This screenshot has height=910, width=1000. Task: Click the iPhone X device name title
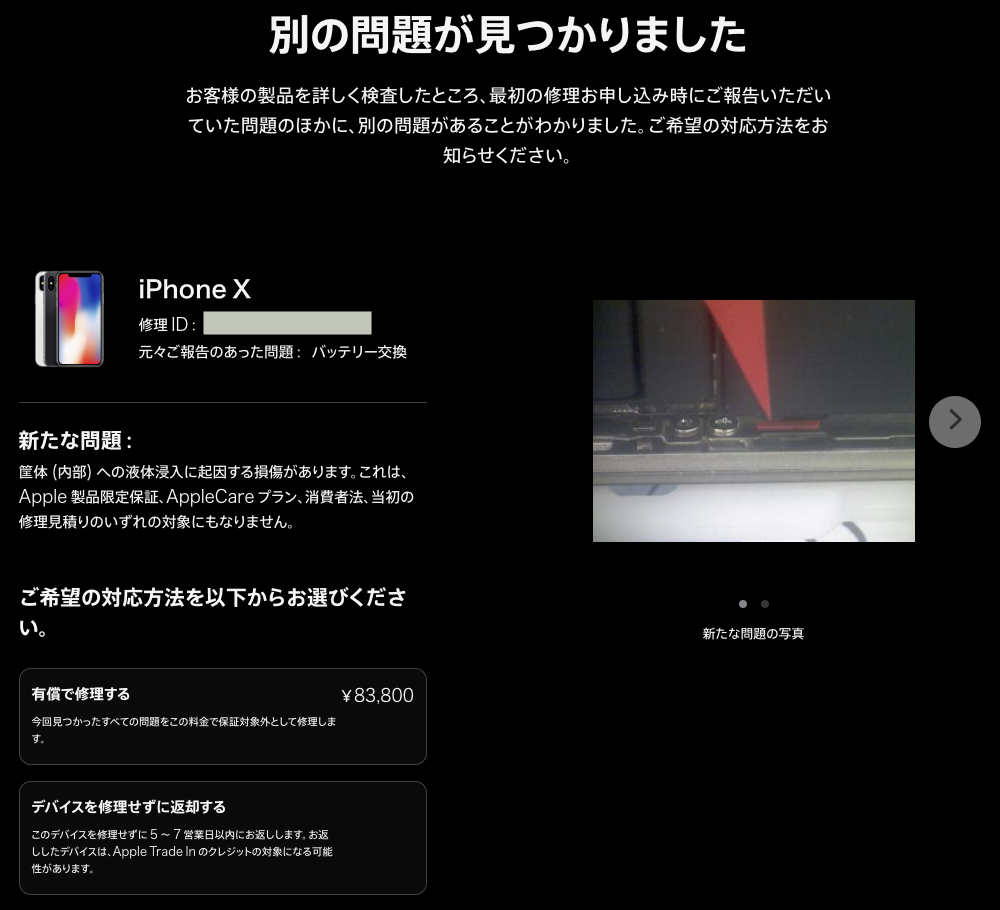coord(194,289)
